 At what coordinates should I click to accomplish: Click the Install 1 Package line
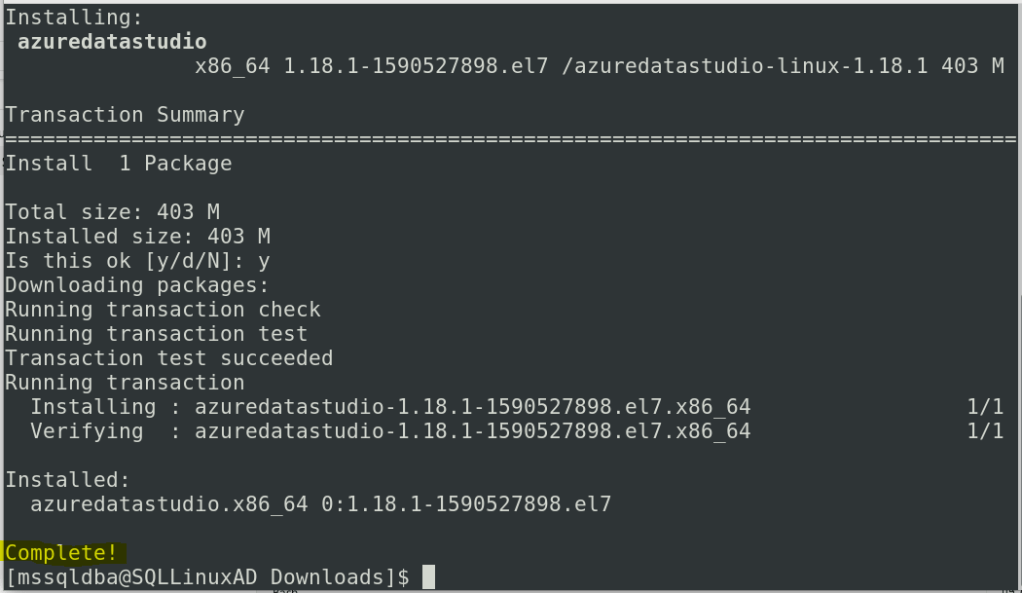pos(118,163)
